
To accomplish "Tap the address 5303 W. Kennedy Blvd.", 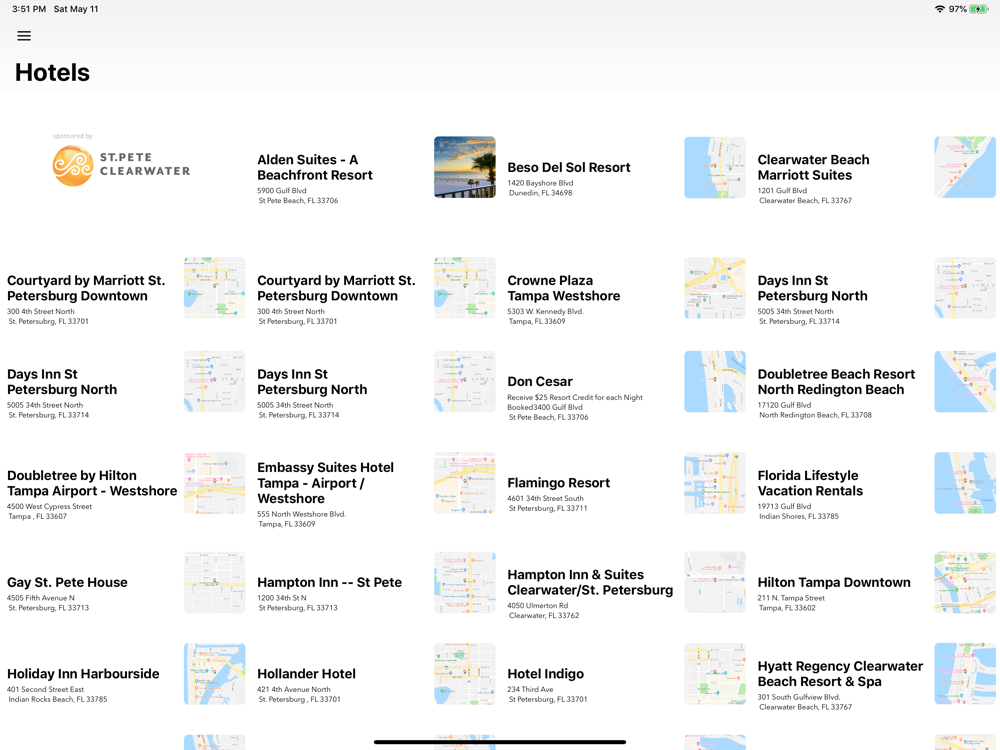I will pos(545,311).
